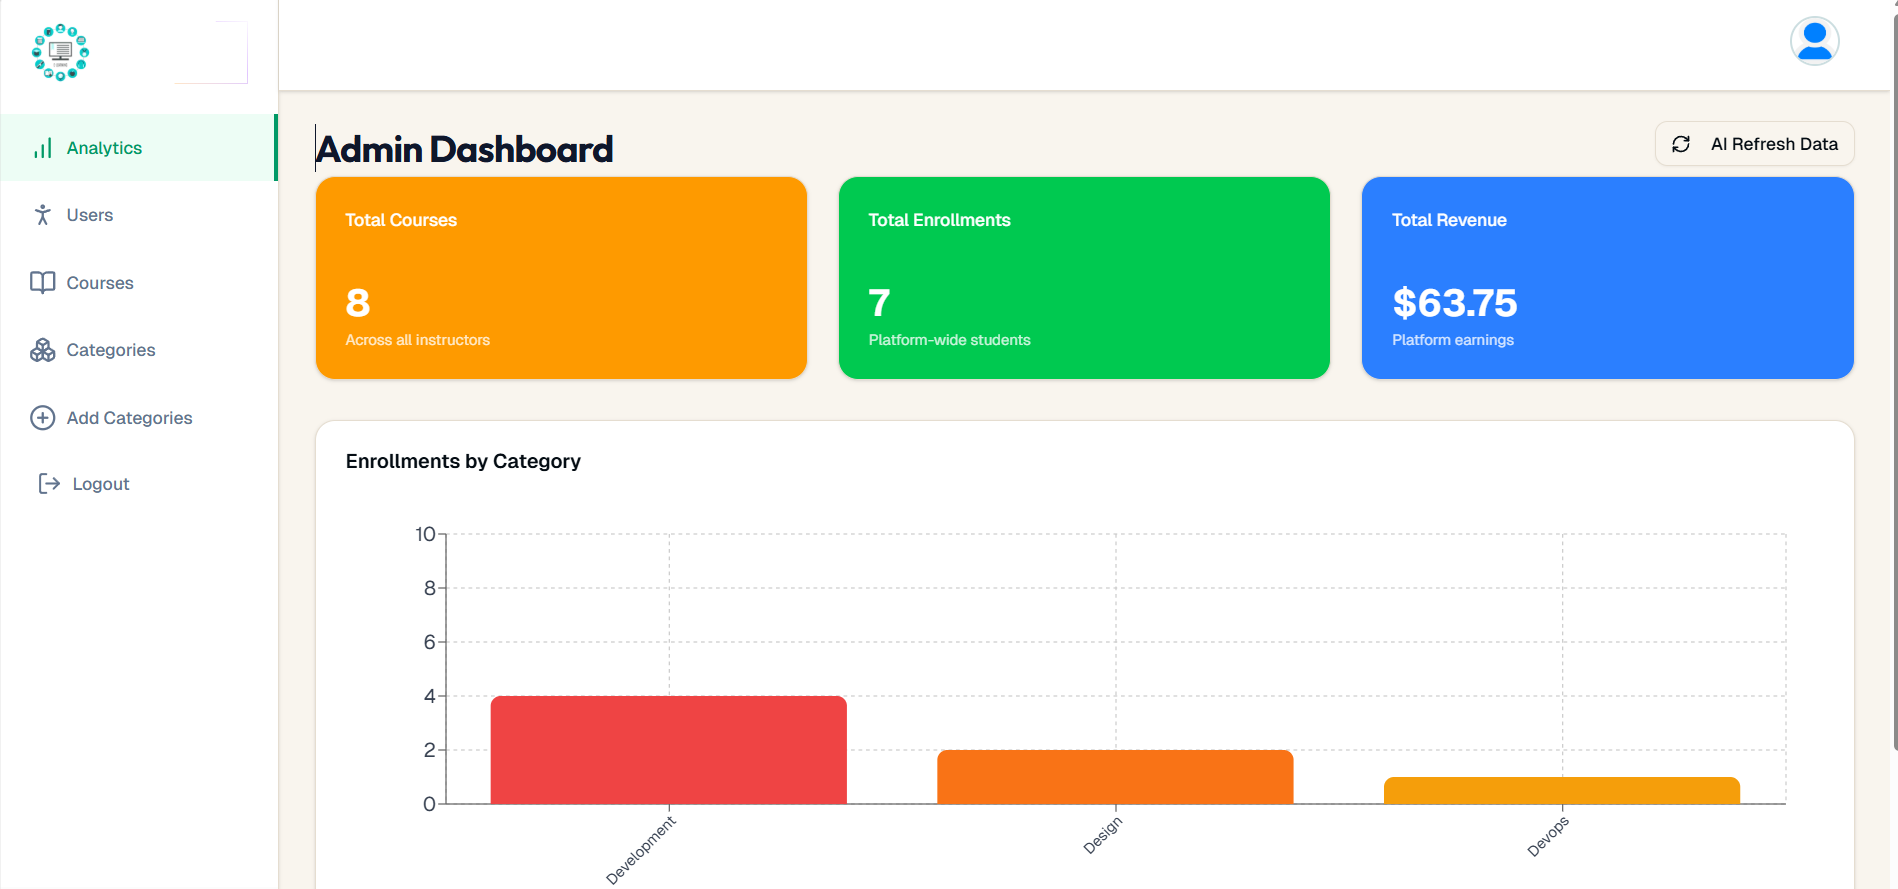Select the Total Courses card

pyautogui.click(x=561, y=278)
